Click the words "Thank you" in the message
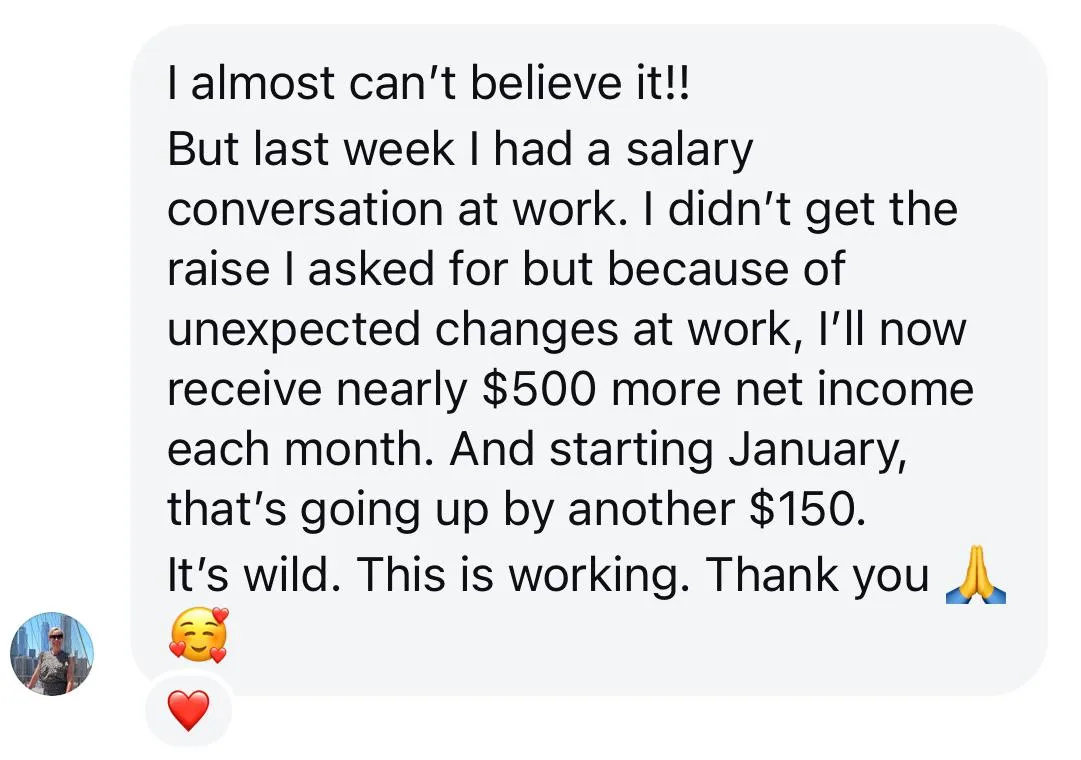The width and height of the screenshot is (1081, 760). (x=817, y=576)
